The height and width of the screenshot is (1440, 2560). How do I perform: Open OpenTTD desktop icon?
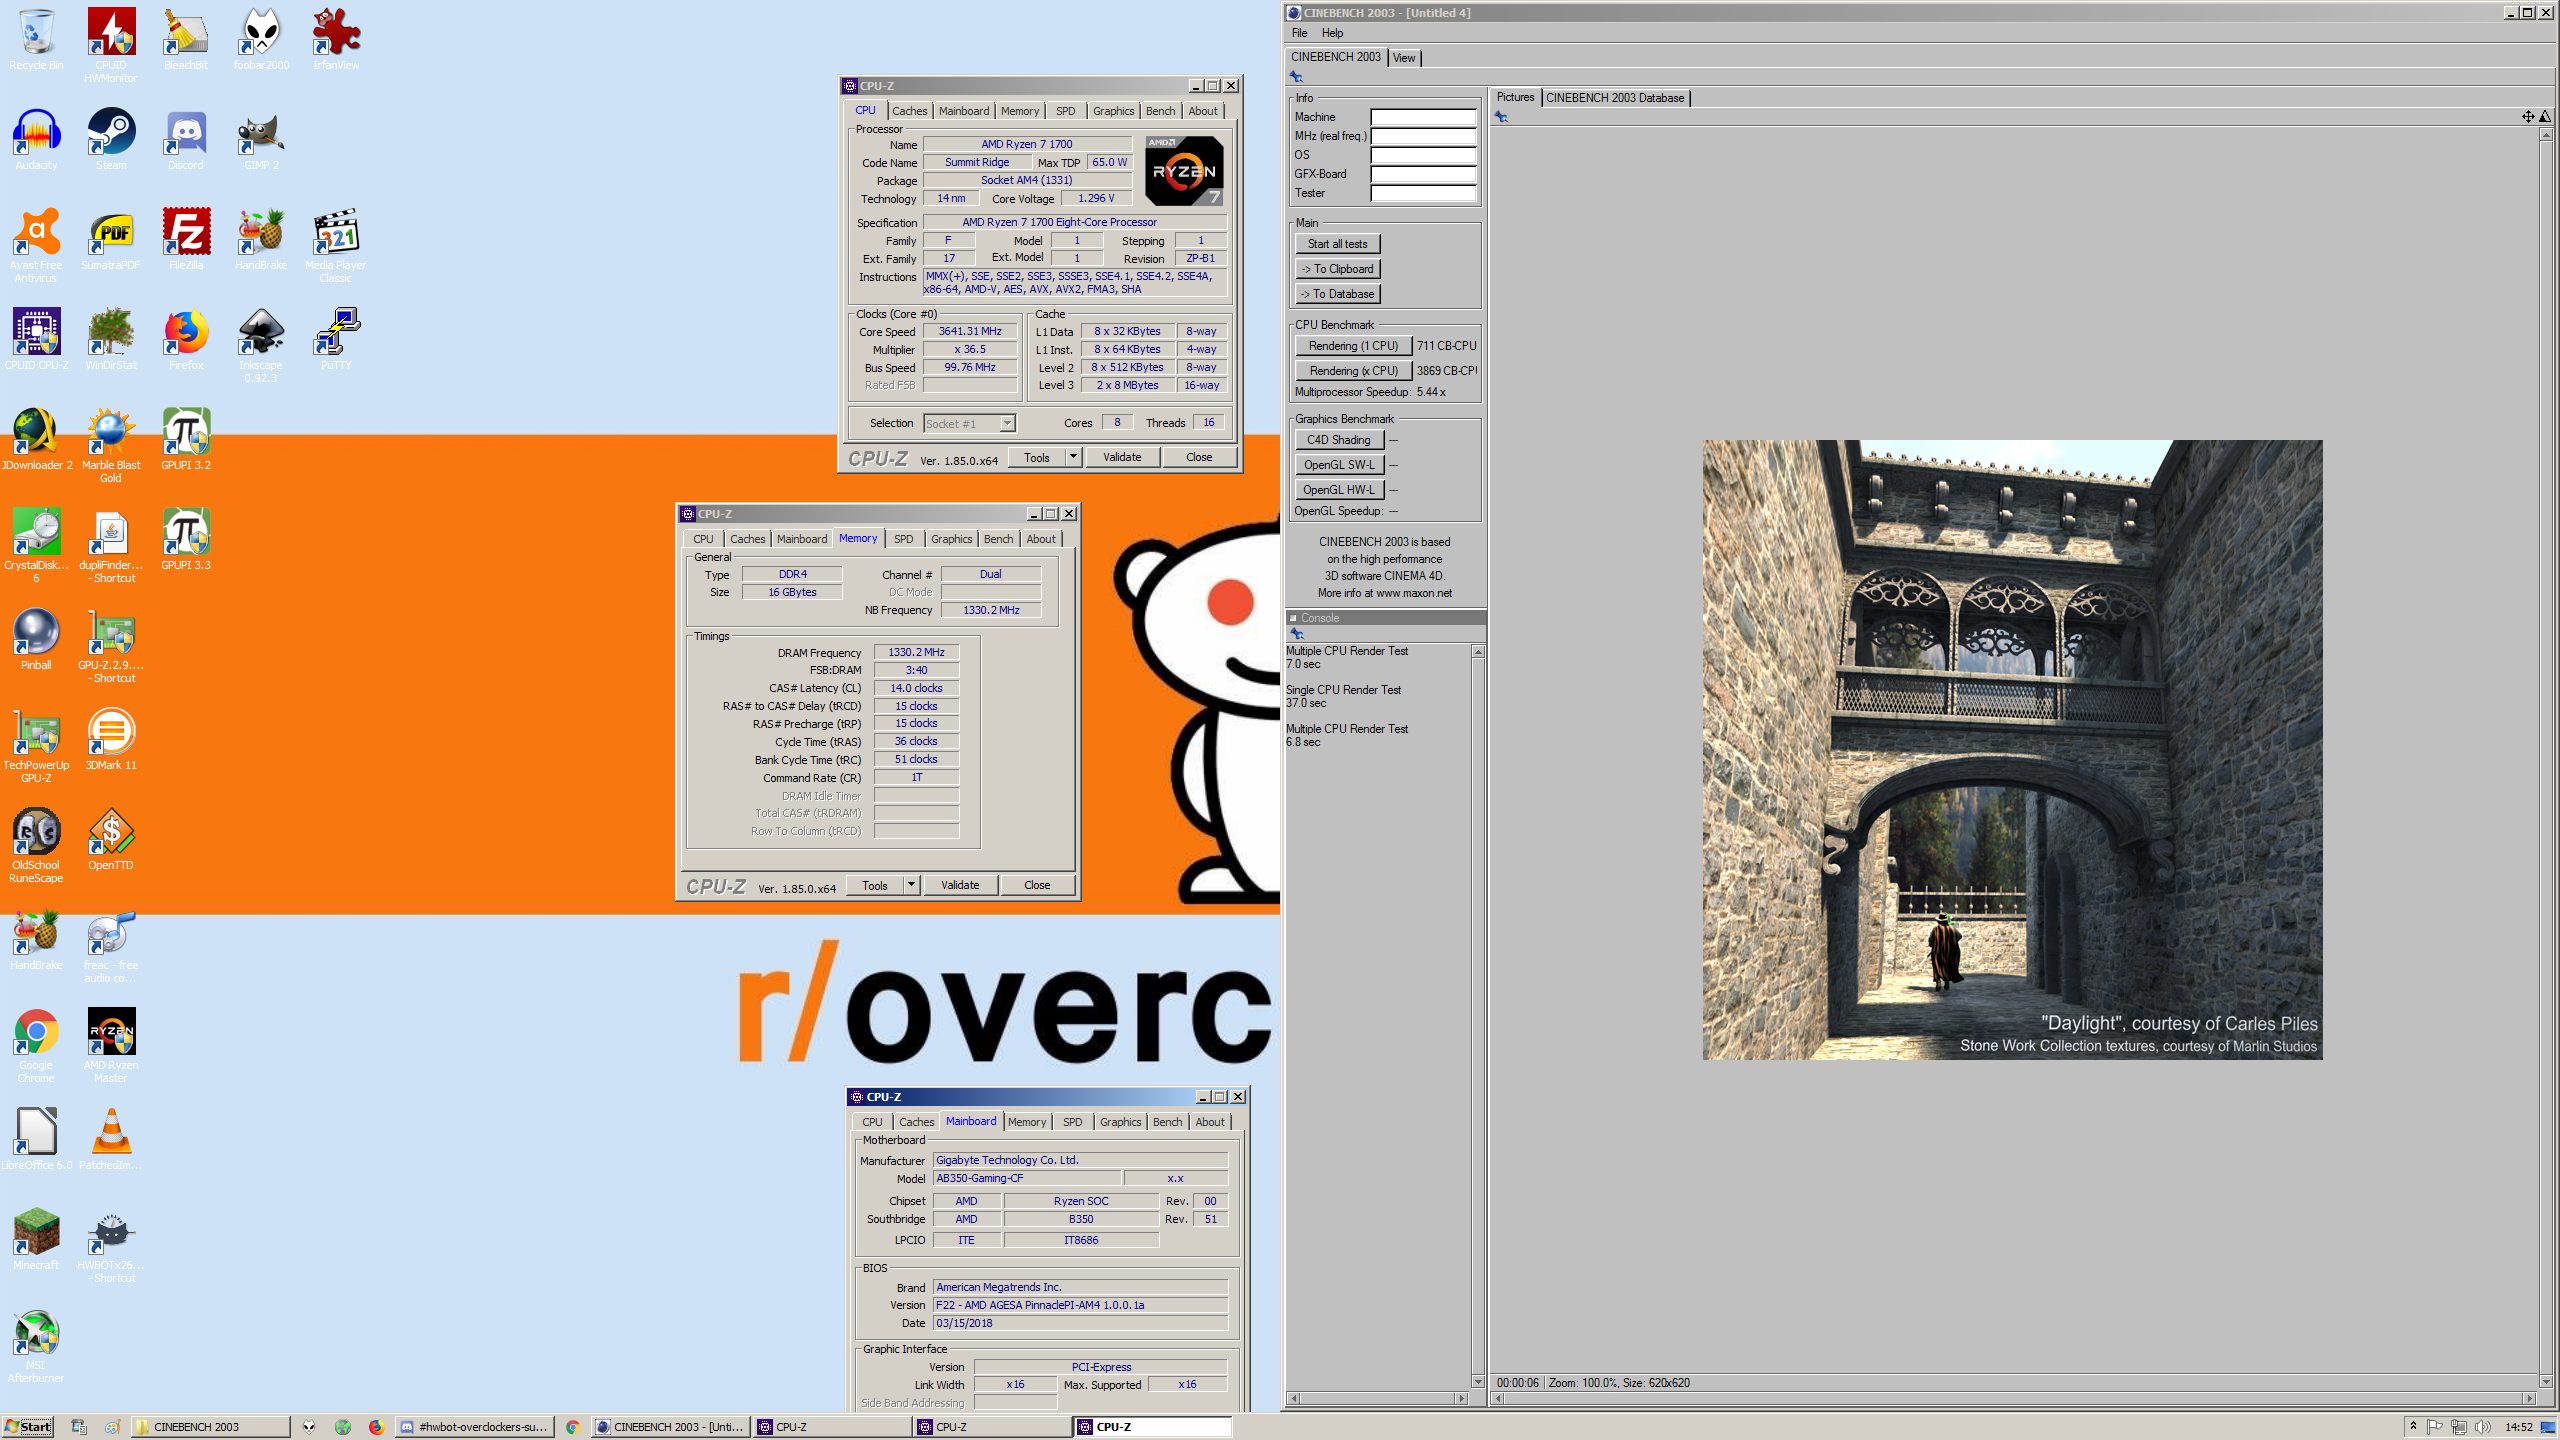pyautogui.click(x=111, y=839)
